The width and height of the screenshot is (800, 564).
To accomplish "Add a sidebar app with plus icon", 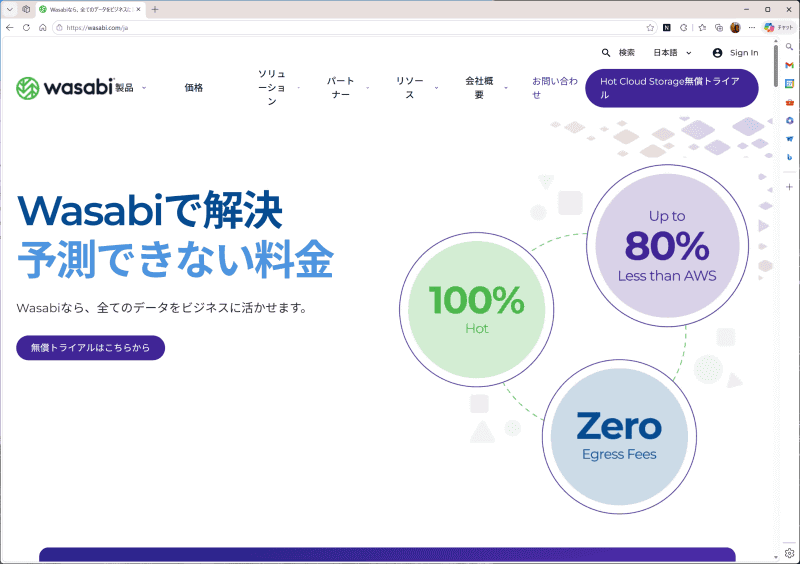I will (789, 187).
